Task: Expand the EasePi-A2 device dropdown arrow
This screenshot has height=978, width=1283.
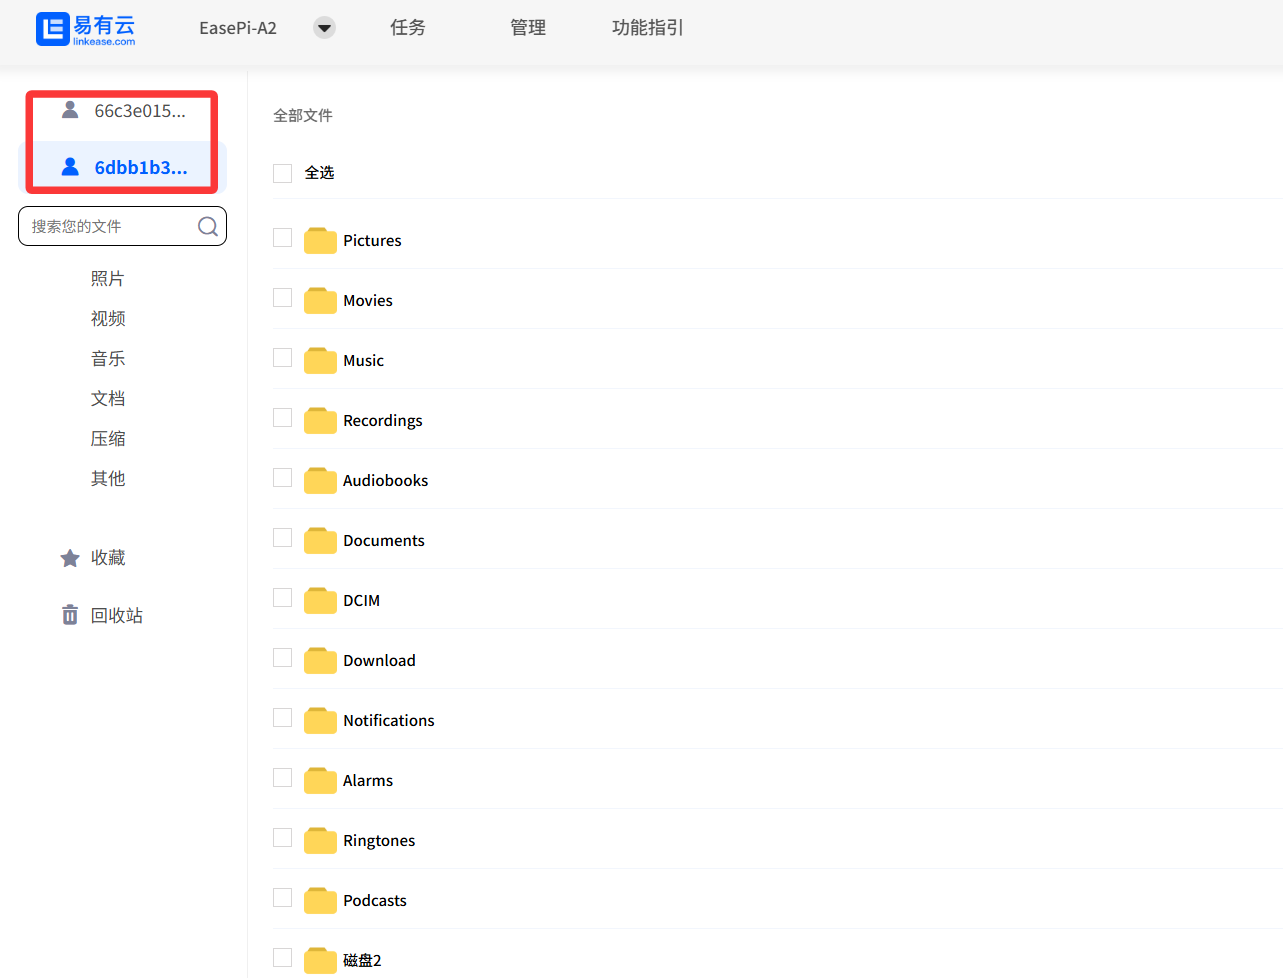Action: pyautogui.click(x=324, y=28)
